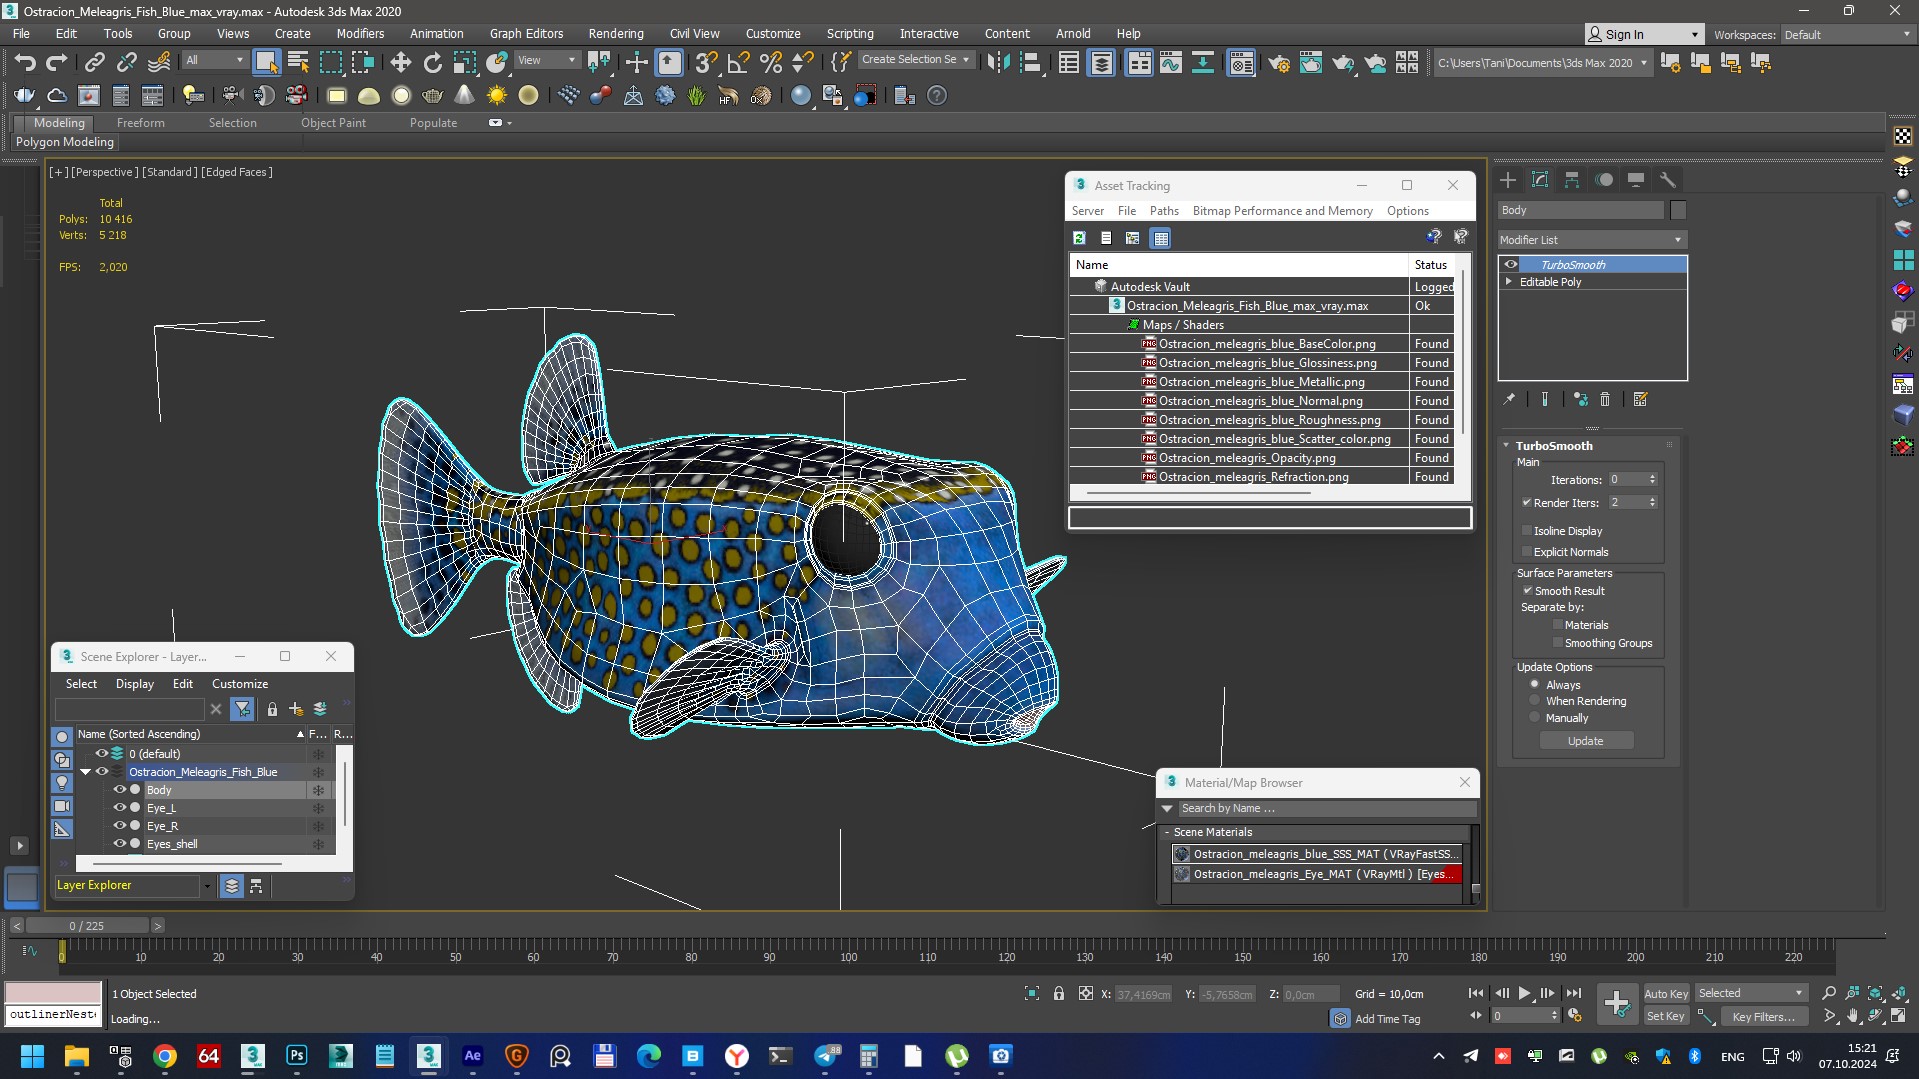This screenshot has height=1079, width=1919.
Task: Open the Workspaces Default dropdown
Action: coord(1847,35)
